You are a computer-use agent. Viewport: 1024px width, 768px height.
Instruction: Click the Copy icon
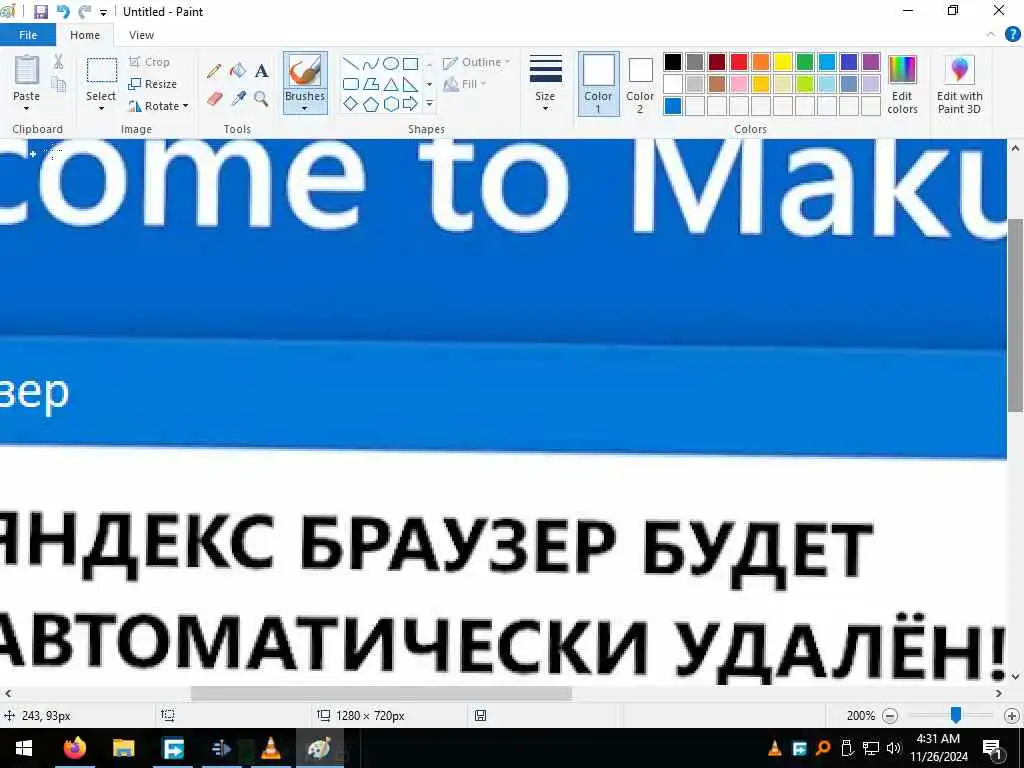59,85
